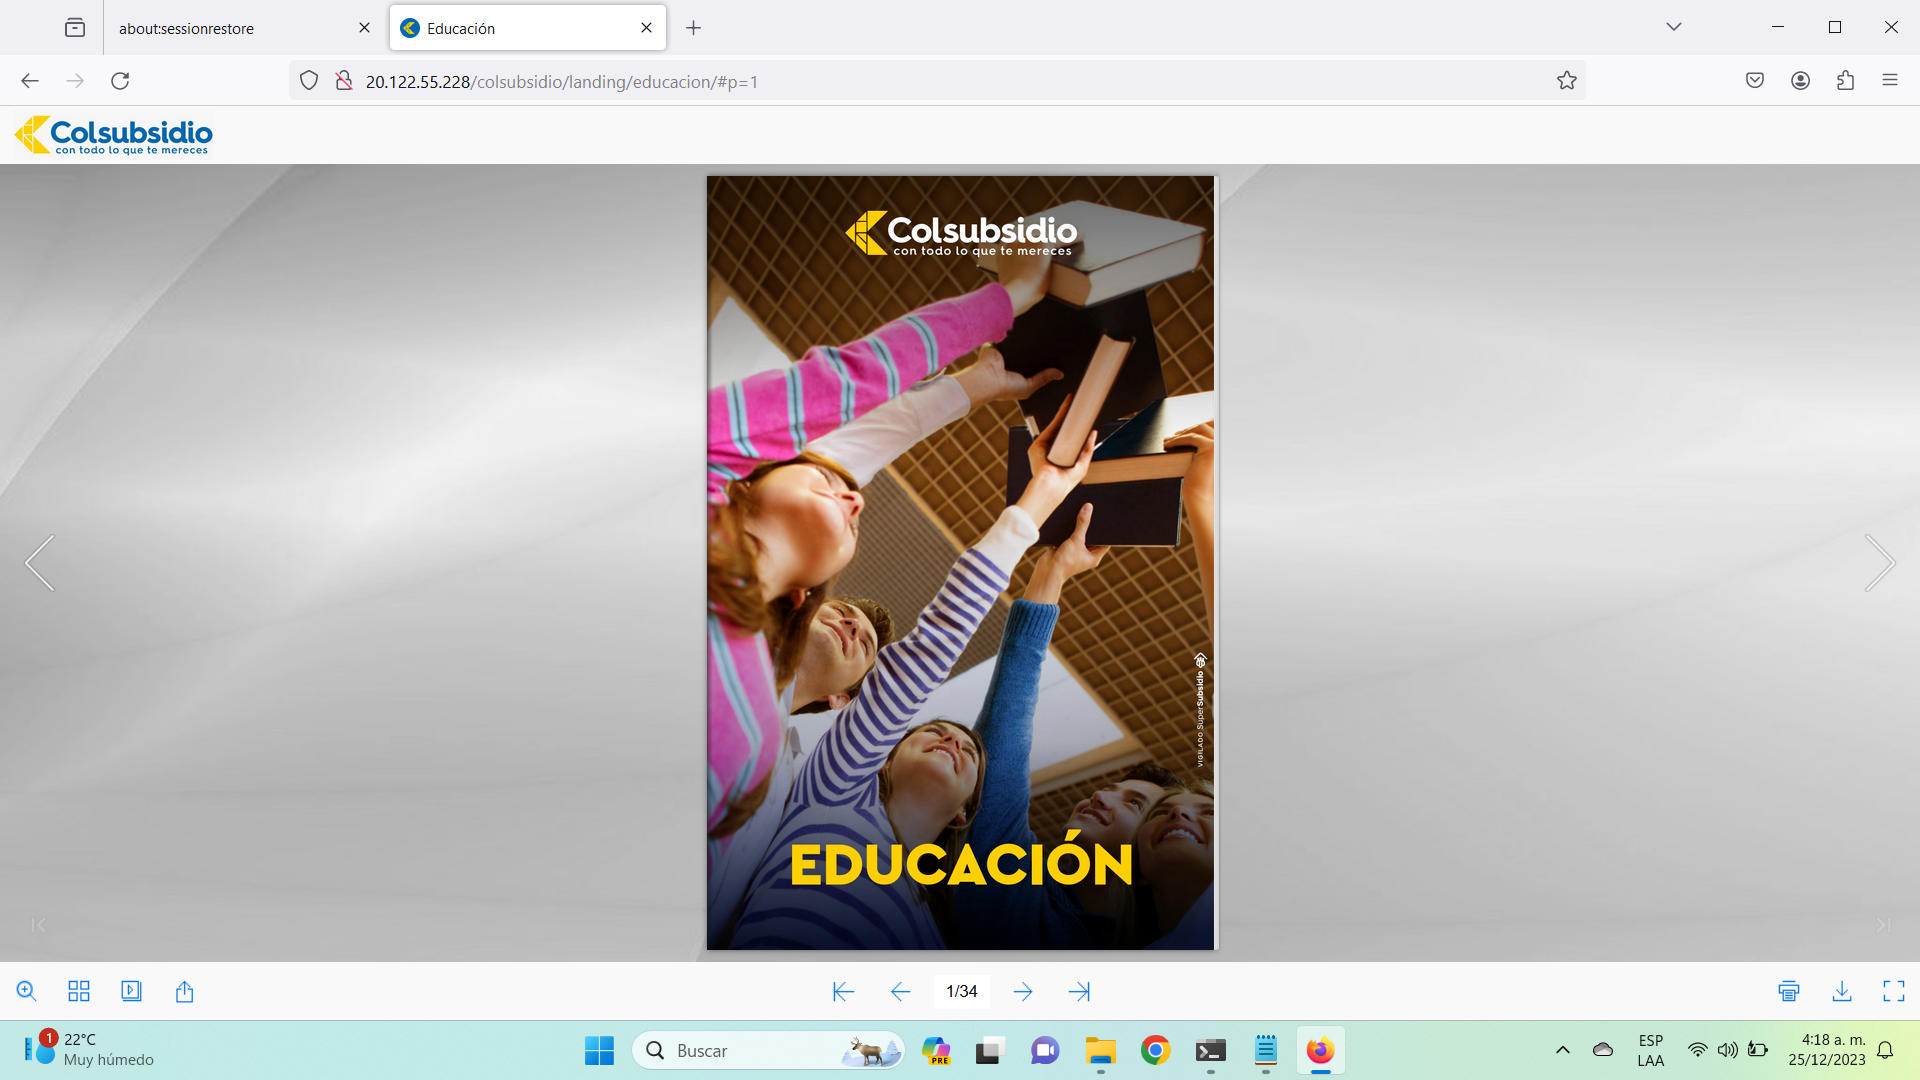Flip backward using the large left chevron
Screen dimensions: 1920x1080
[40, 563]
